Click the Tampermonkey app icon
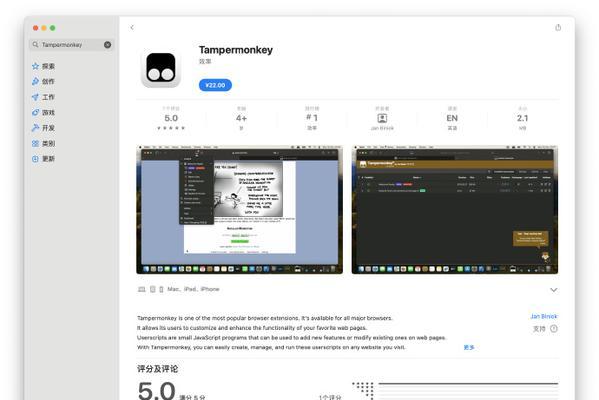The image size is (599, 400). [161, 68]
